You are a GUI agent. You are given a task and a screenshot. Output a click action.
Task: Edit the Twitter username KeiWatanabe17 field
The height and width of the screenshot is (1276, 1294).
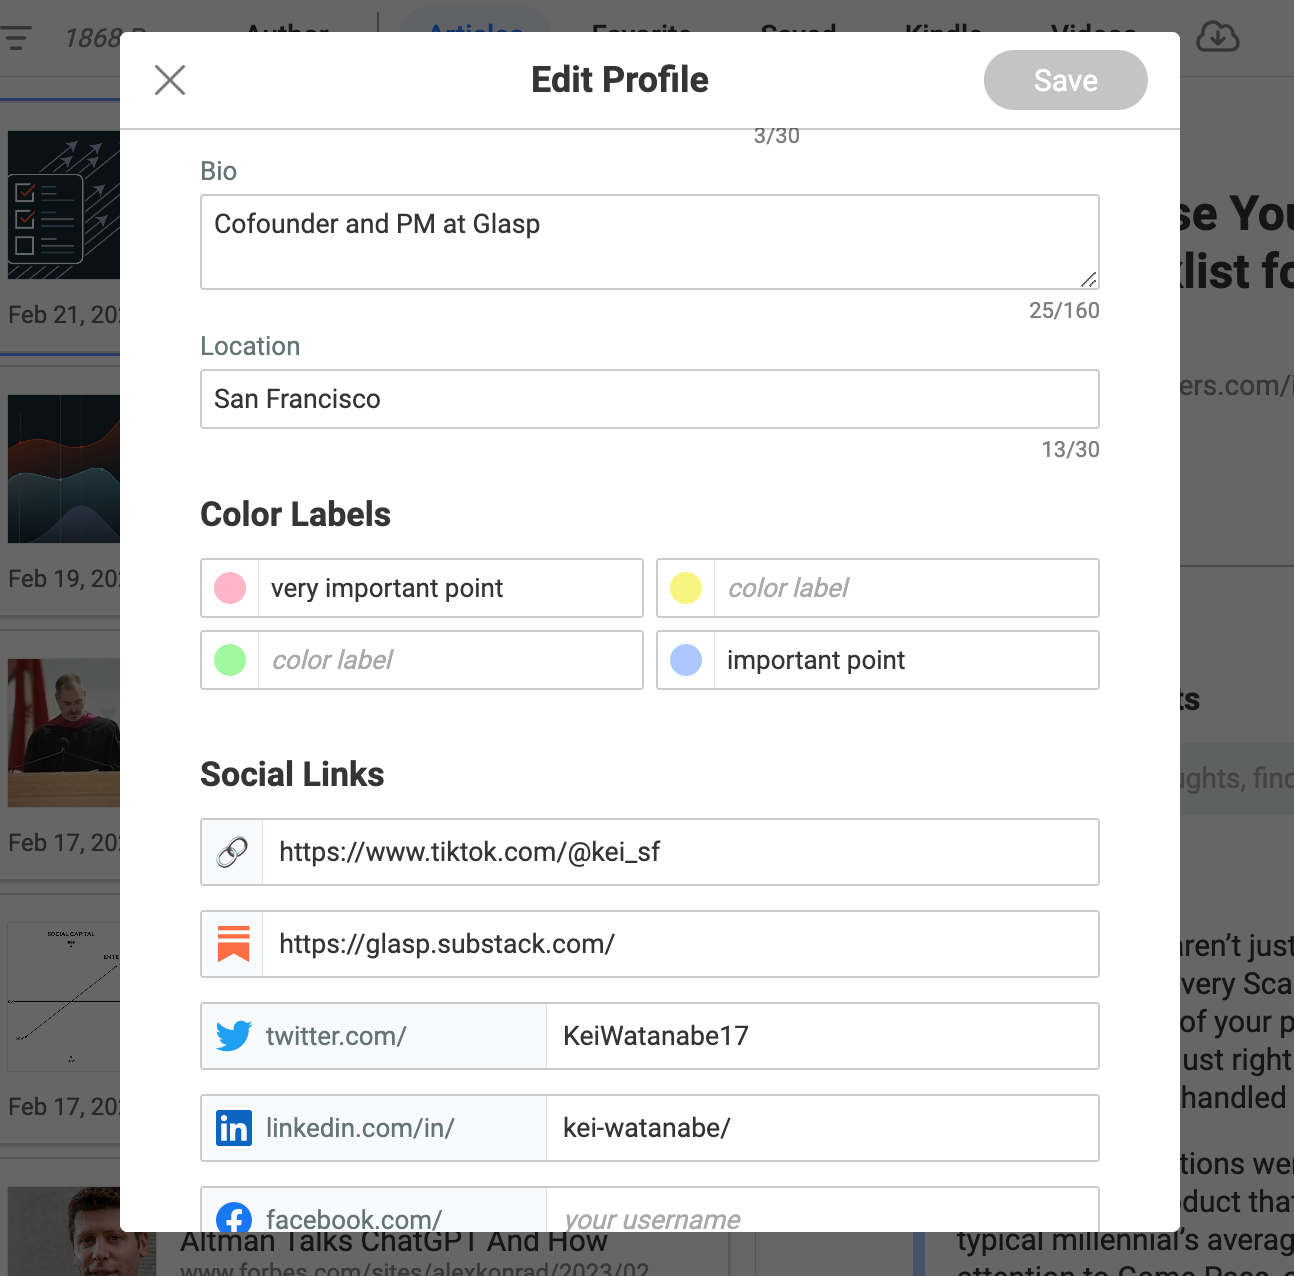coord(822,1036)
